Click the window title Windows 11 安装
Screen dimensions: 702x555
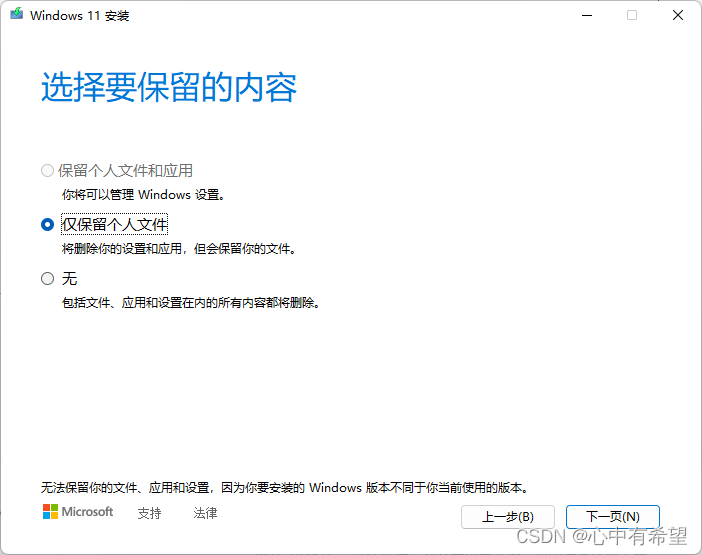tap(80, 16)
